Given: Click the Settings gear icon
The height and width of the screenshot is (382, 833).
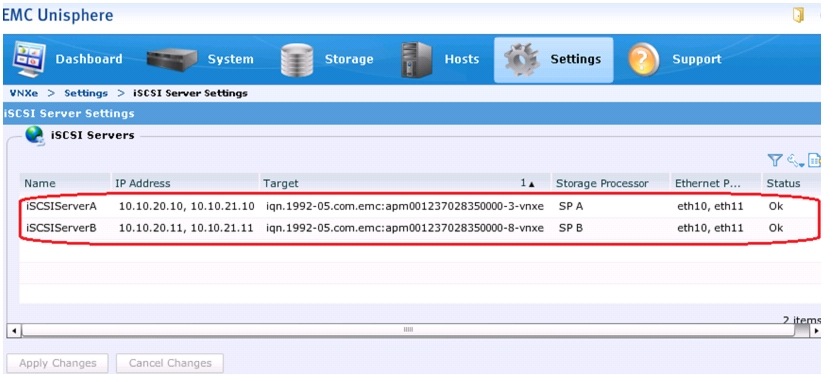Looking at the screenshot, I should (x=522, y=60).
